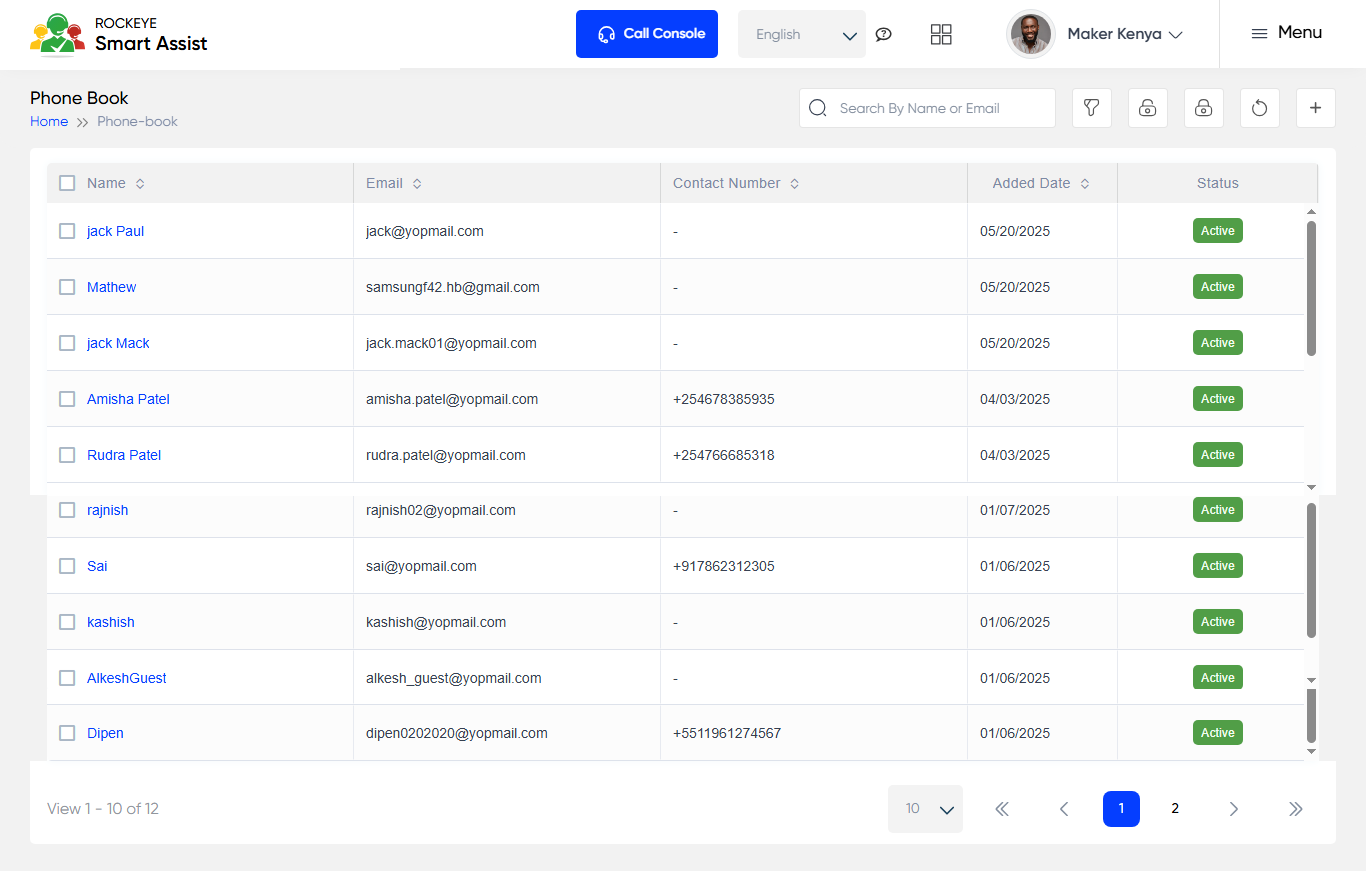Click the 'View 1 - 10 of 12' text
The width and height of the screenshot is (1366, 873).
pyautogui.click(x=103, y=809)
